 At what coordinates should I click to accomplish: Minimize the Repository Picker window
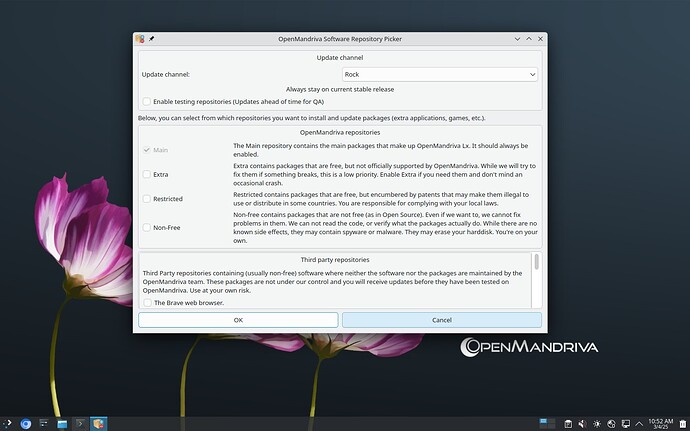[518, 39]
